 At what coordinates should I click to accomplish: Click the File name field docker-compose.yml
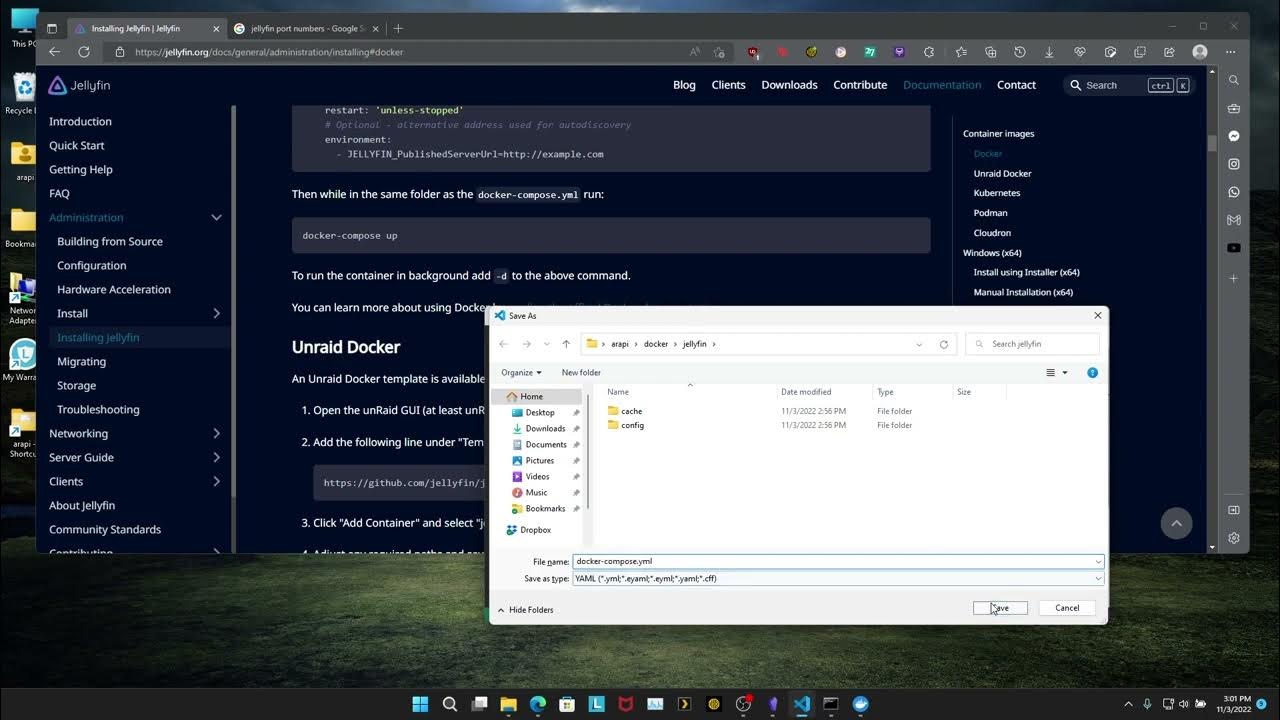tap(832, 561)
